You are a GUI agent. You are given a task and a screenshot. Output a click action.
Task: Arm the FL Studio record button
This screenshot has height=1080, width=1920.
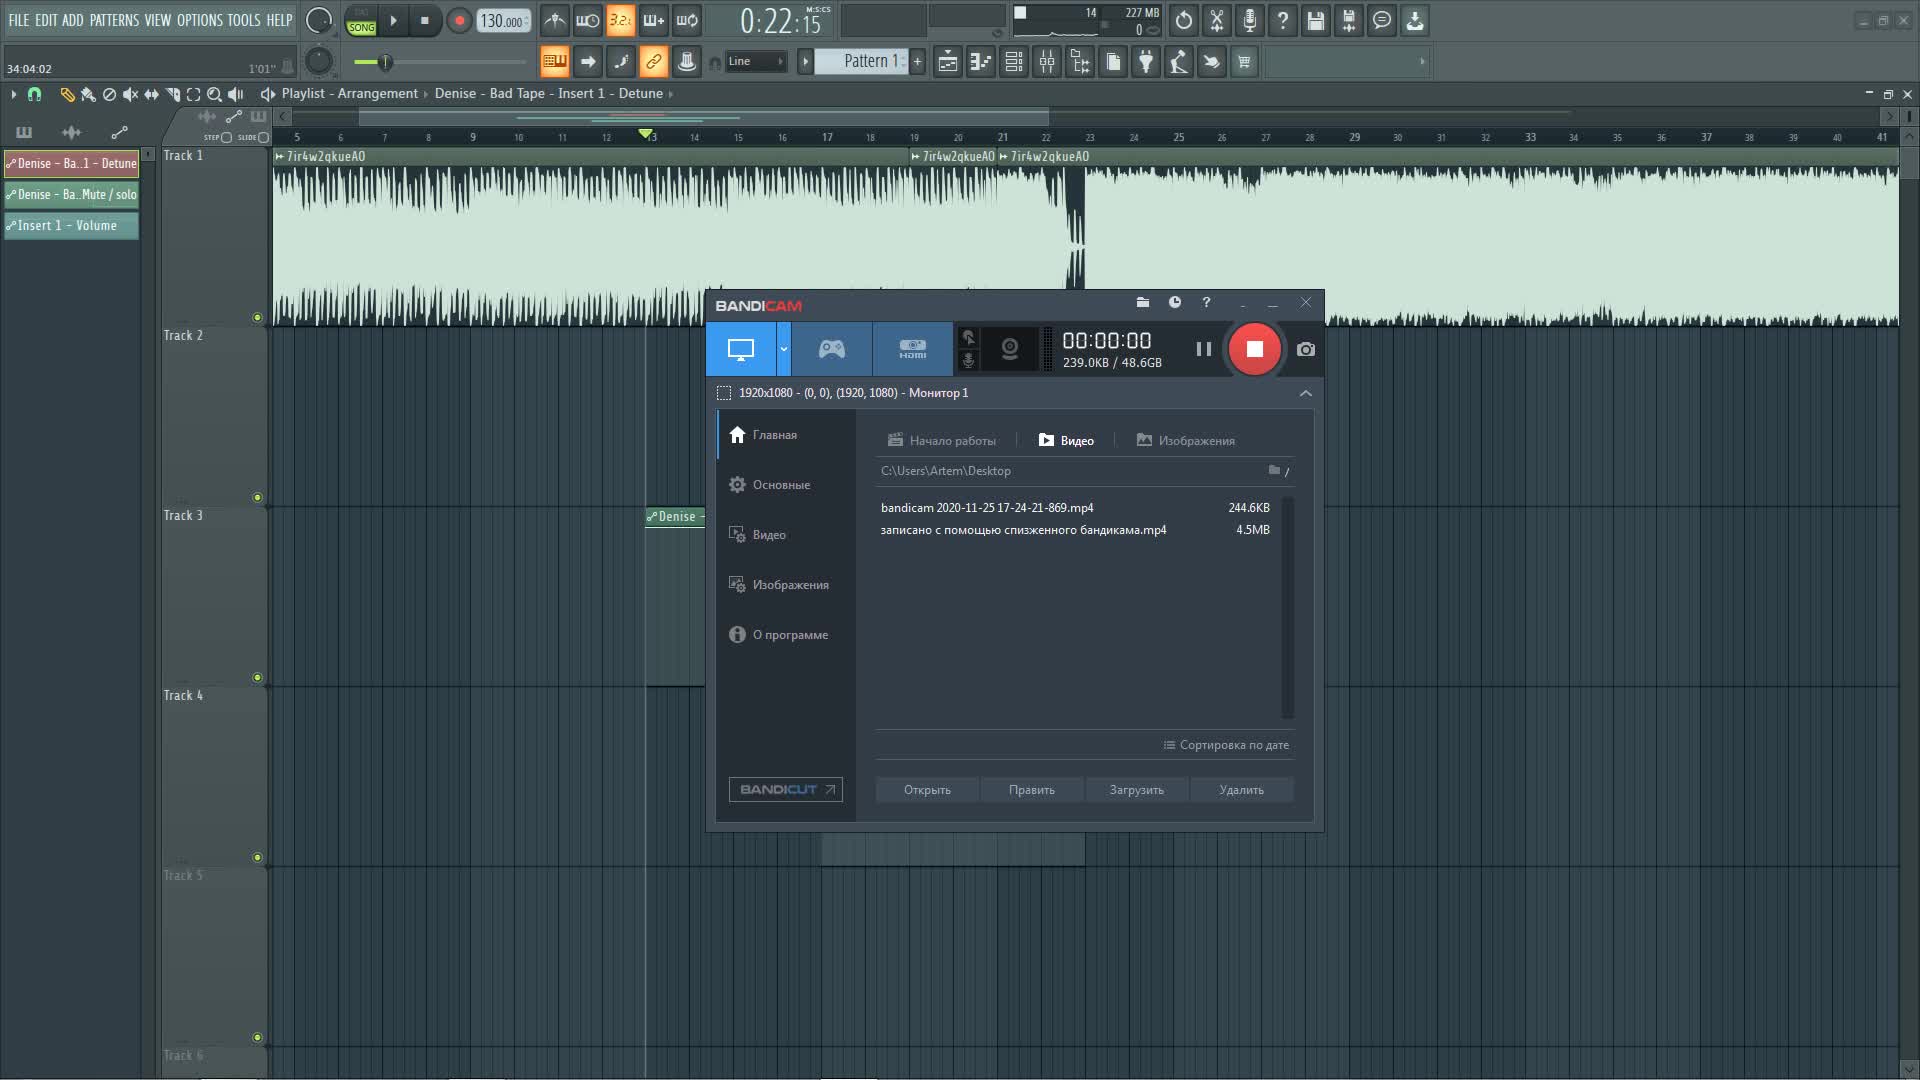(x=459, y=20)
